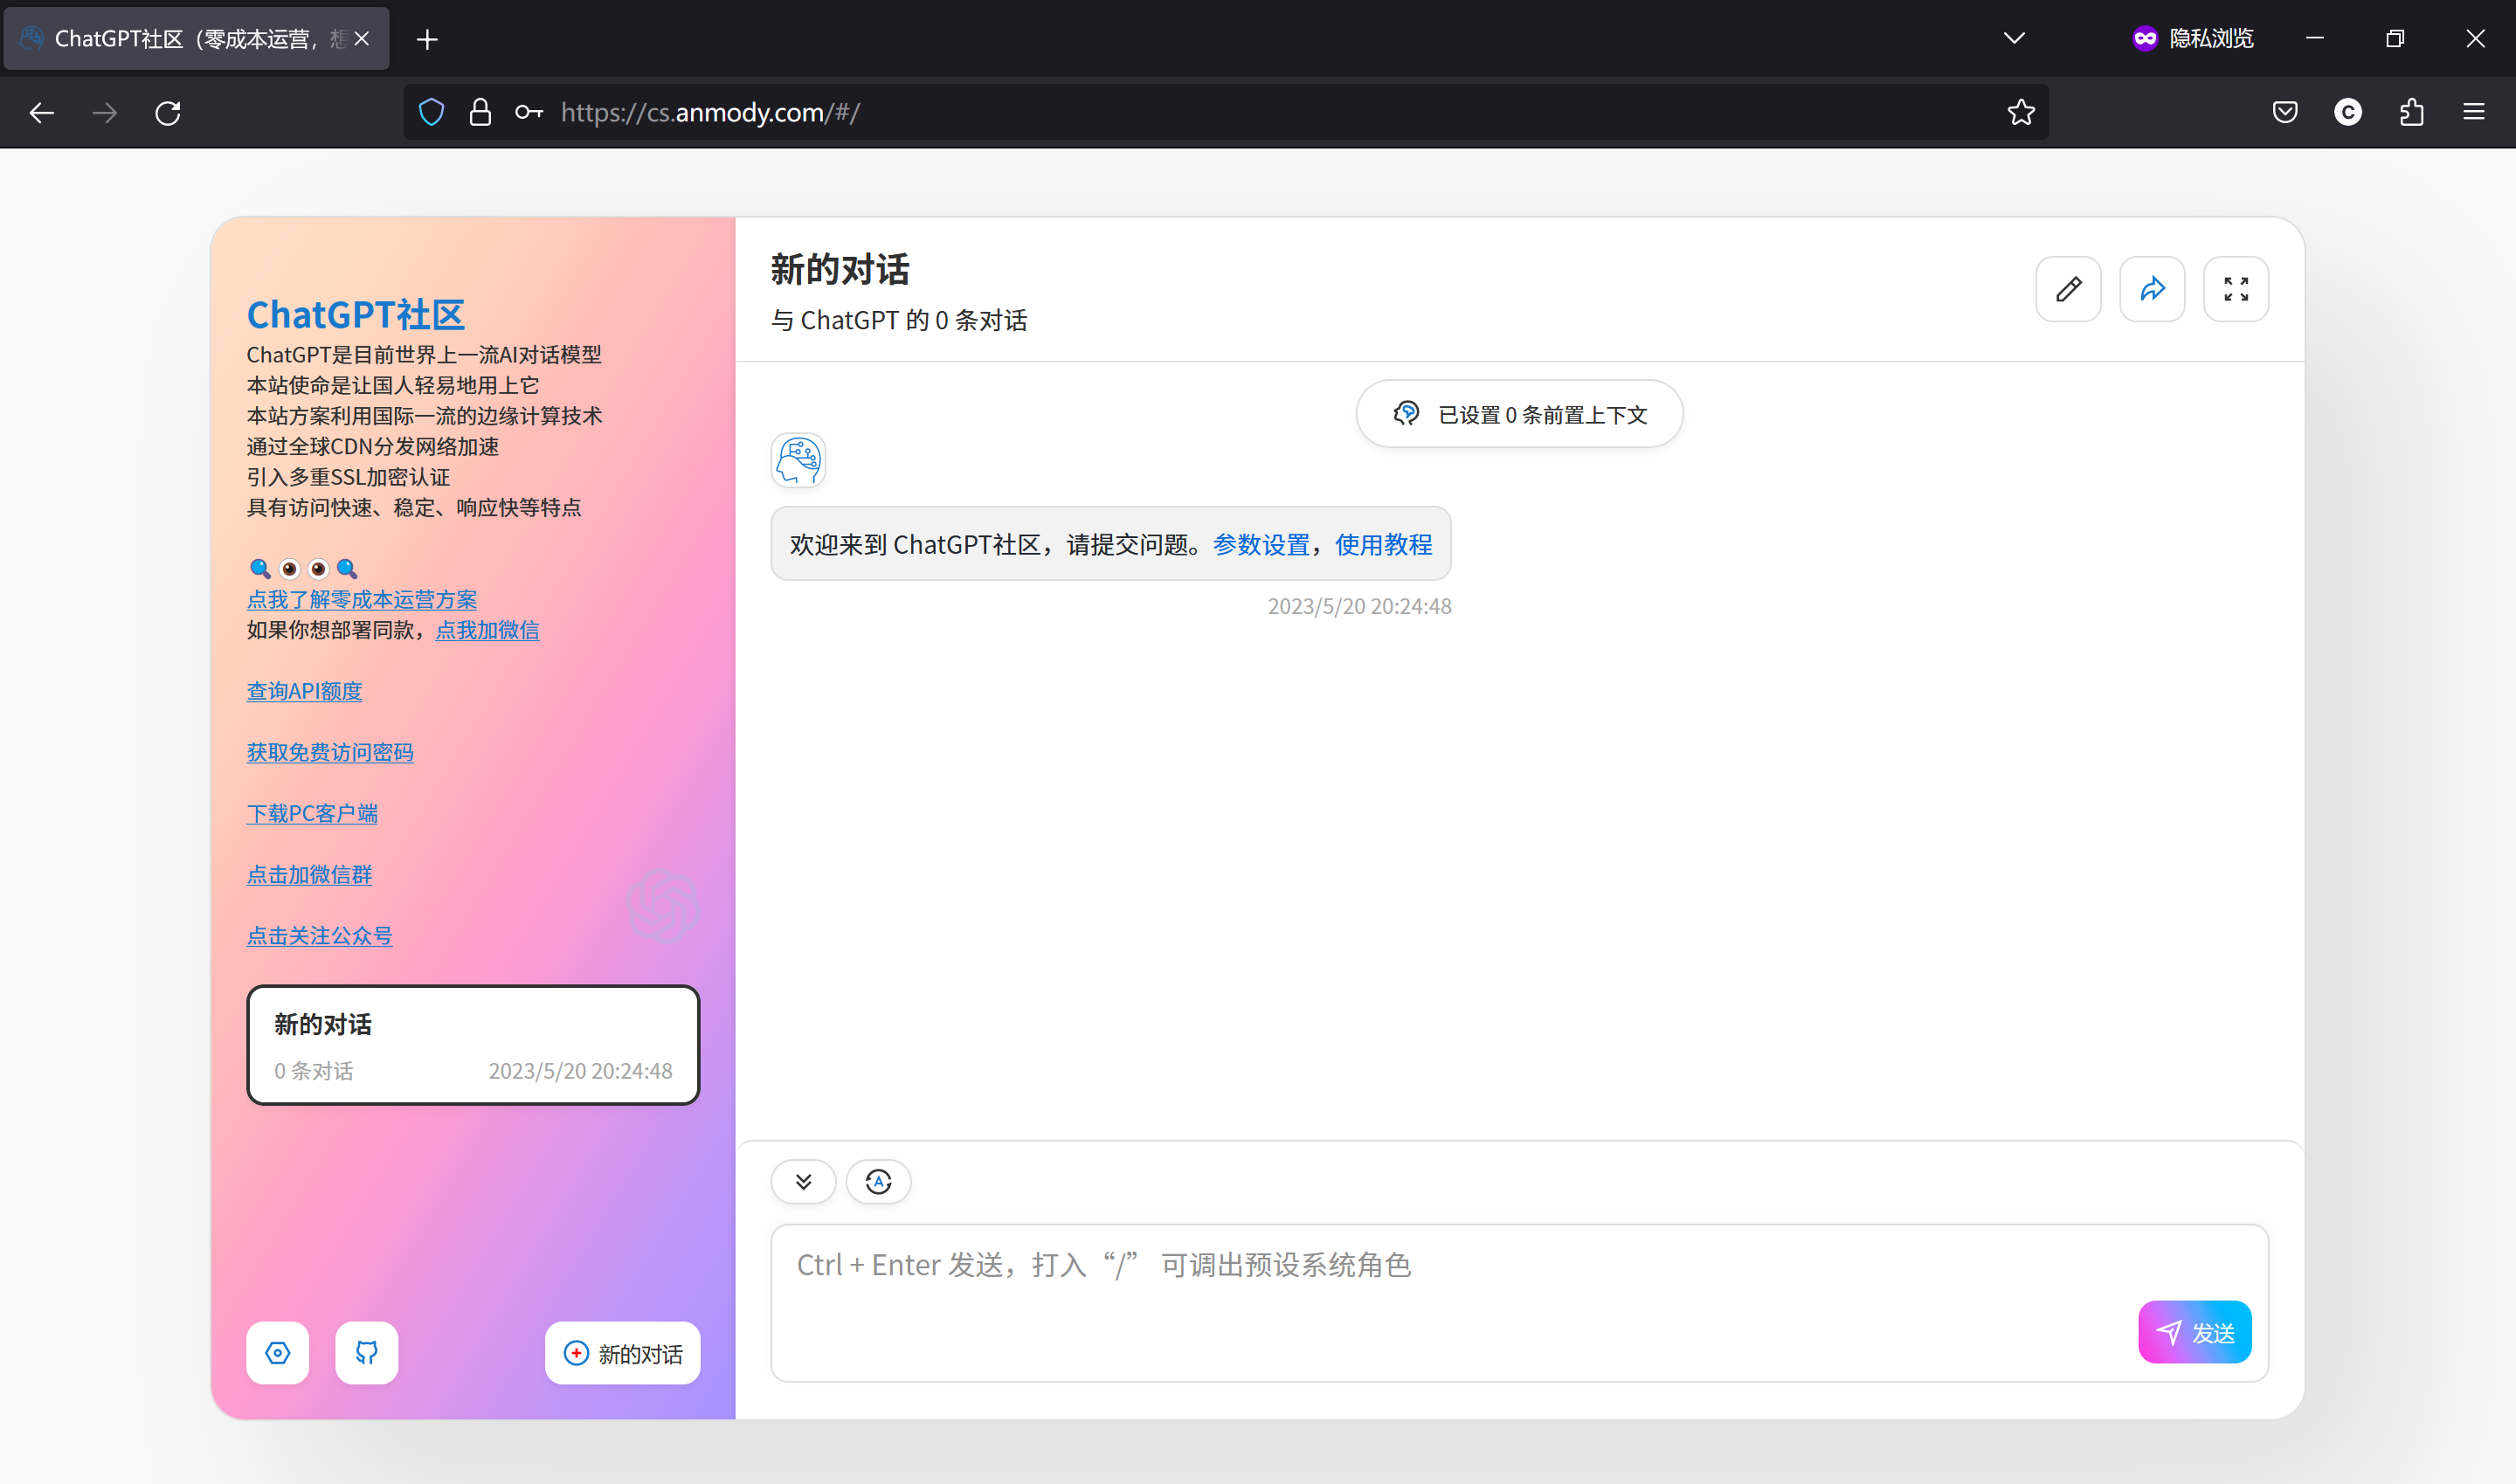2516x1484 pixels.
Task: Expand the list all tabs chevron
Action: 2014,38
